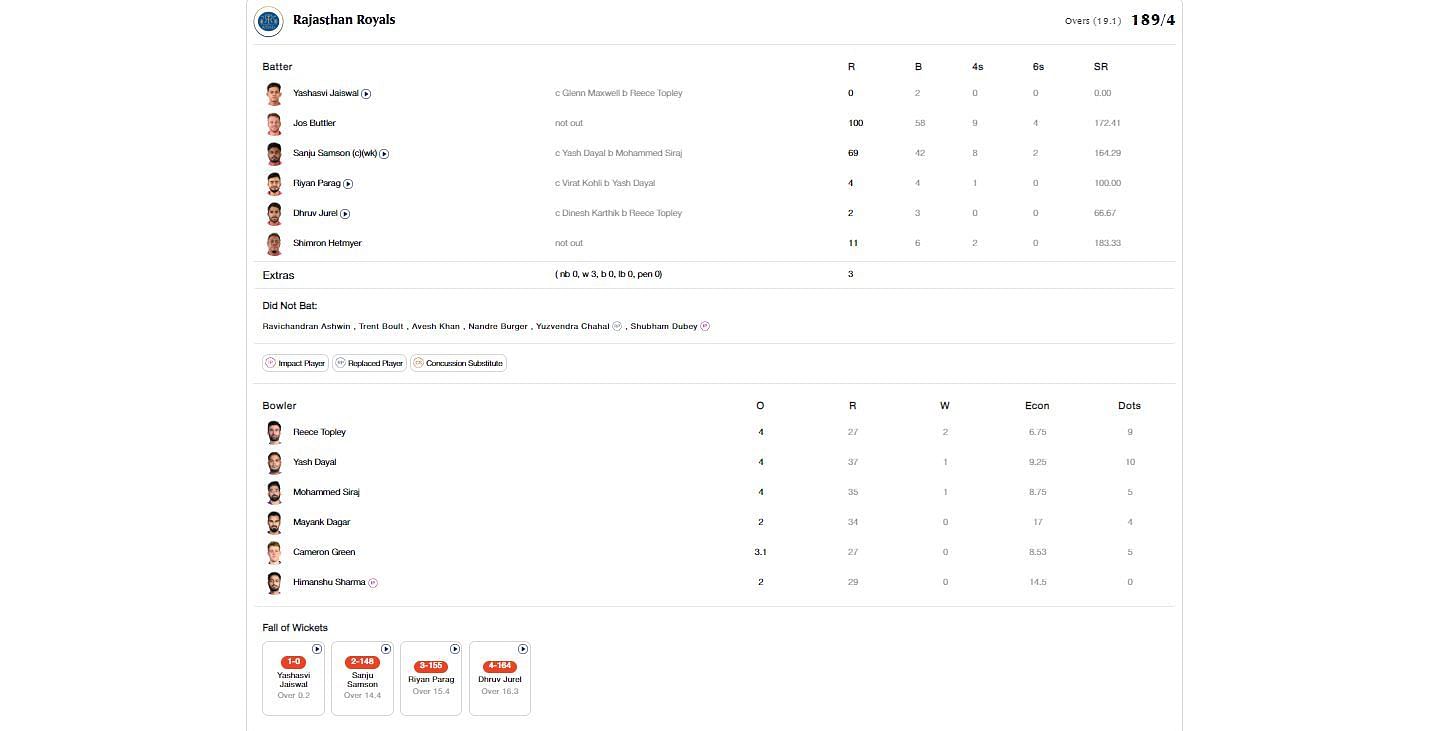The image size is (1447, 731).
Task: Click replaced icon beside Yuzvendra Chahal
Action: pos(617,326)
